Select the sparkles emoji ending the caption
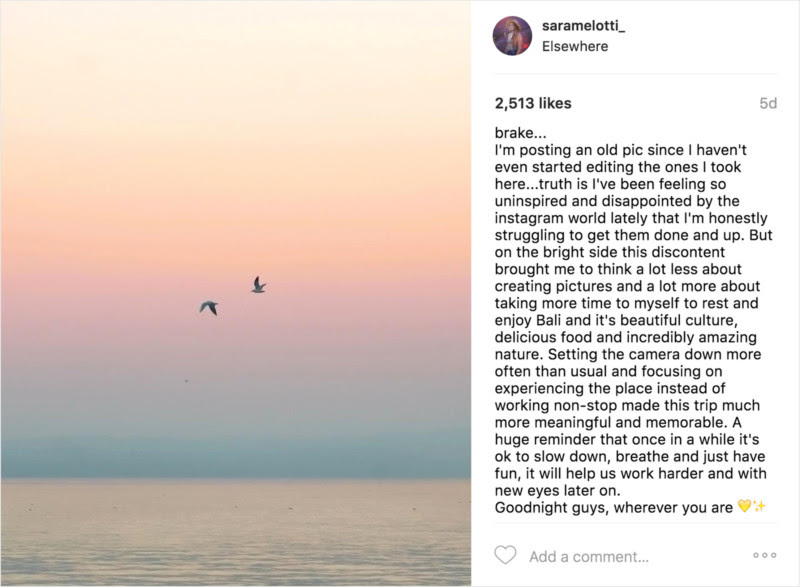 (x=760, y=506)
